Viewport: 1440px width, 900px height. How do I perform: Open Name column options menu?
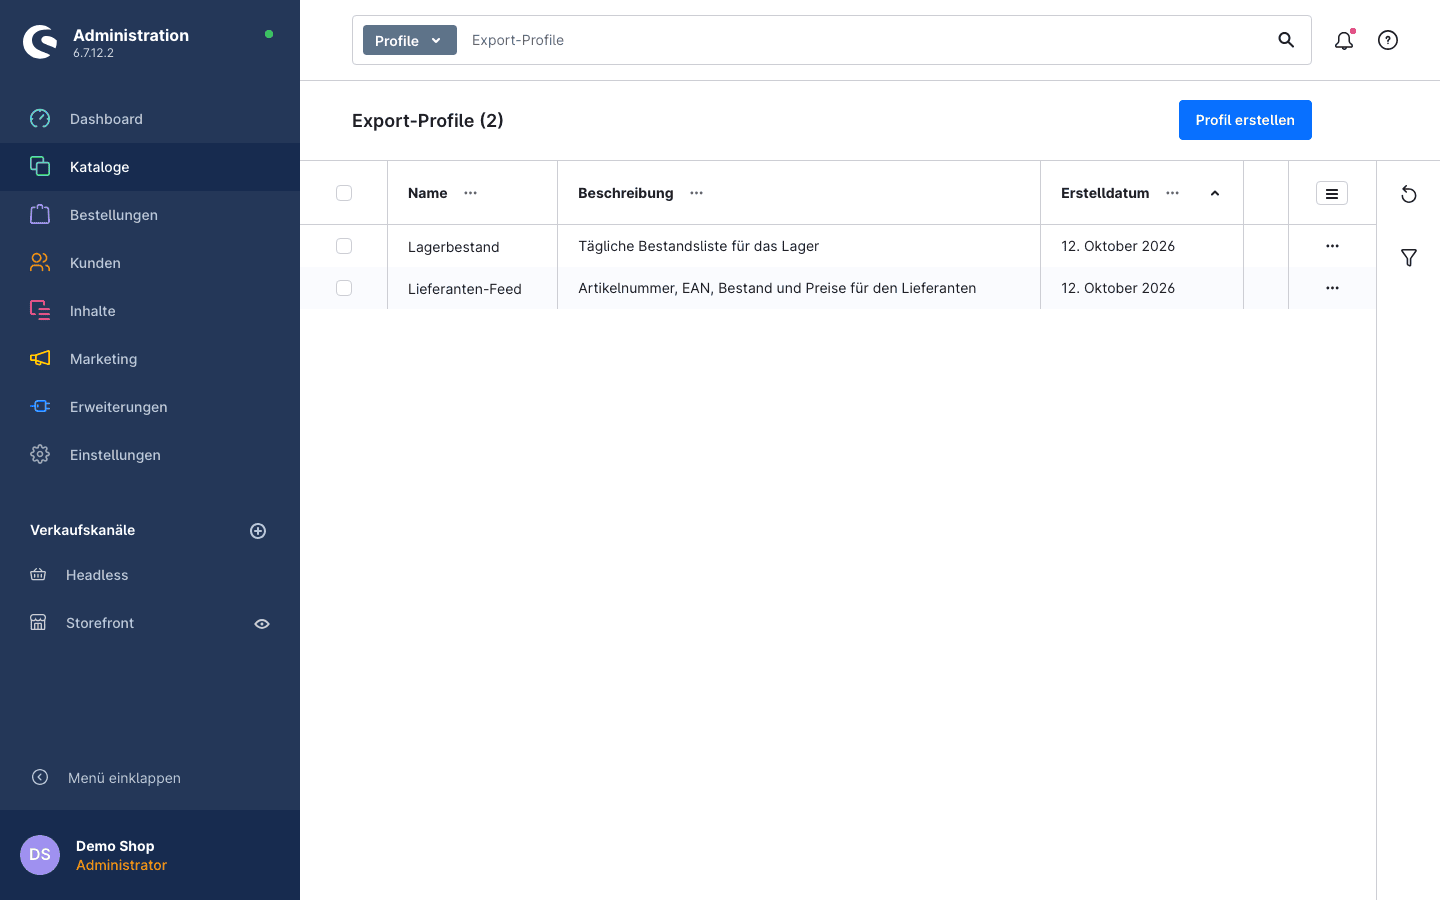(471, 193)
